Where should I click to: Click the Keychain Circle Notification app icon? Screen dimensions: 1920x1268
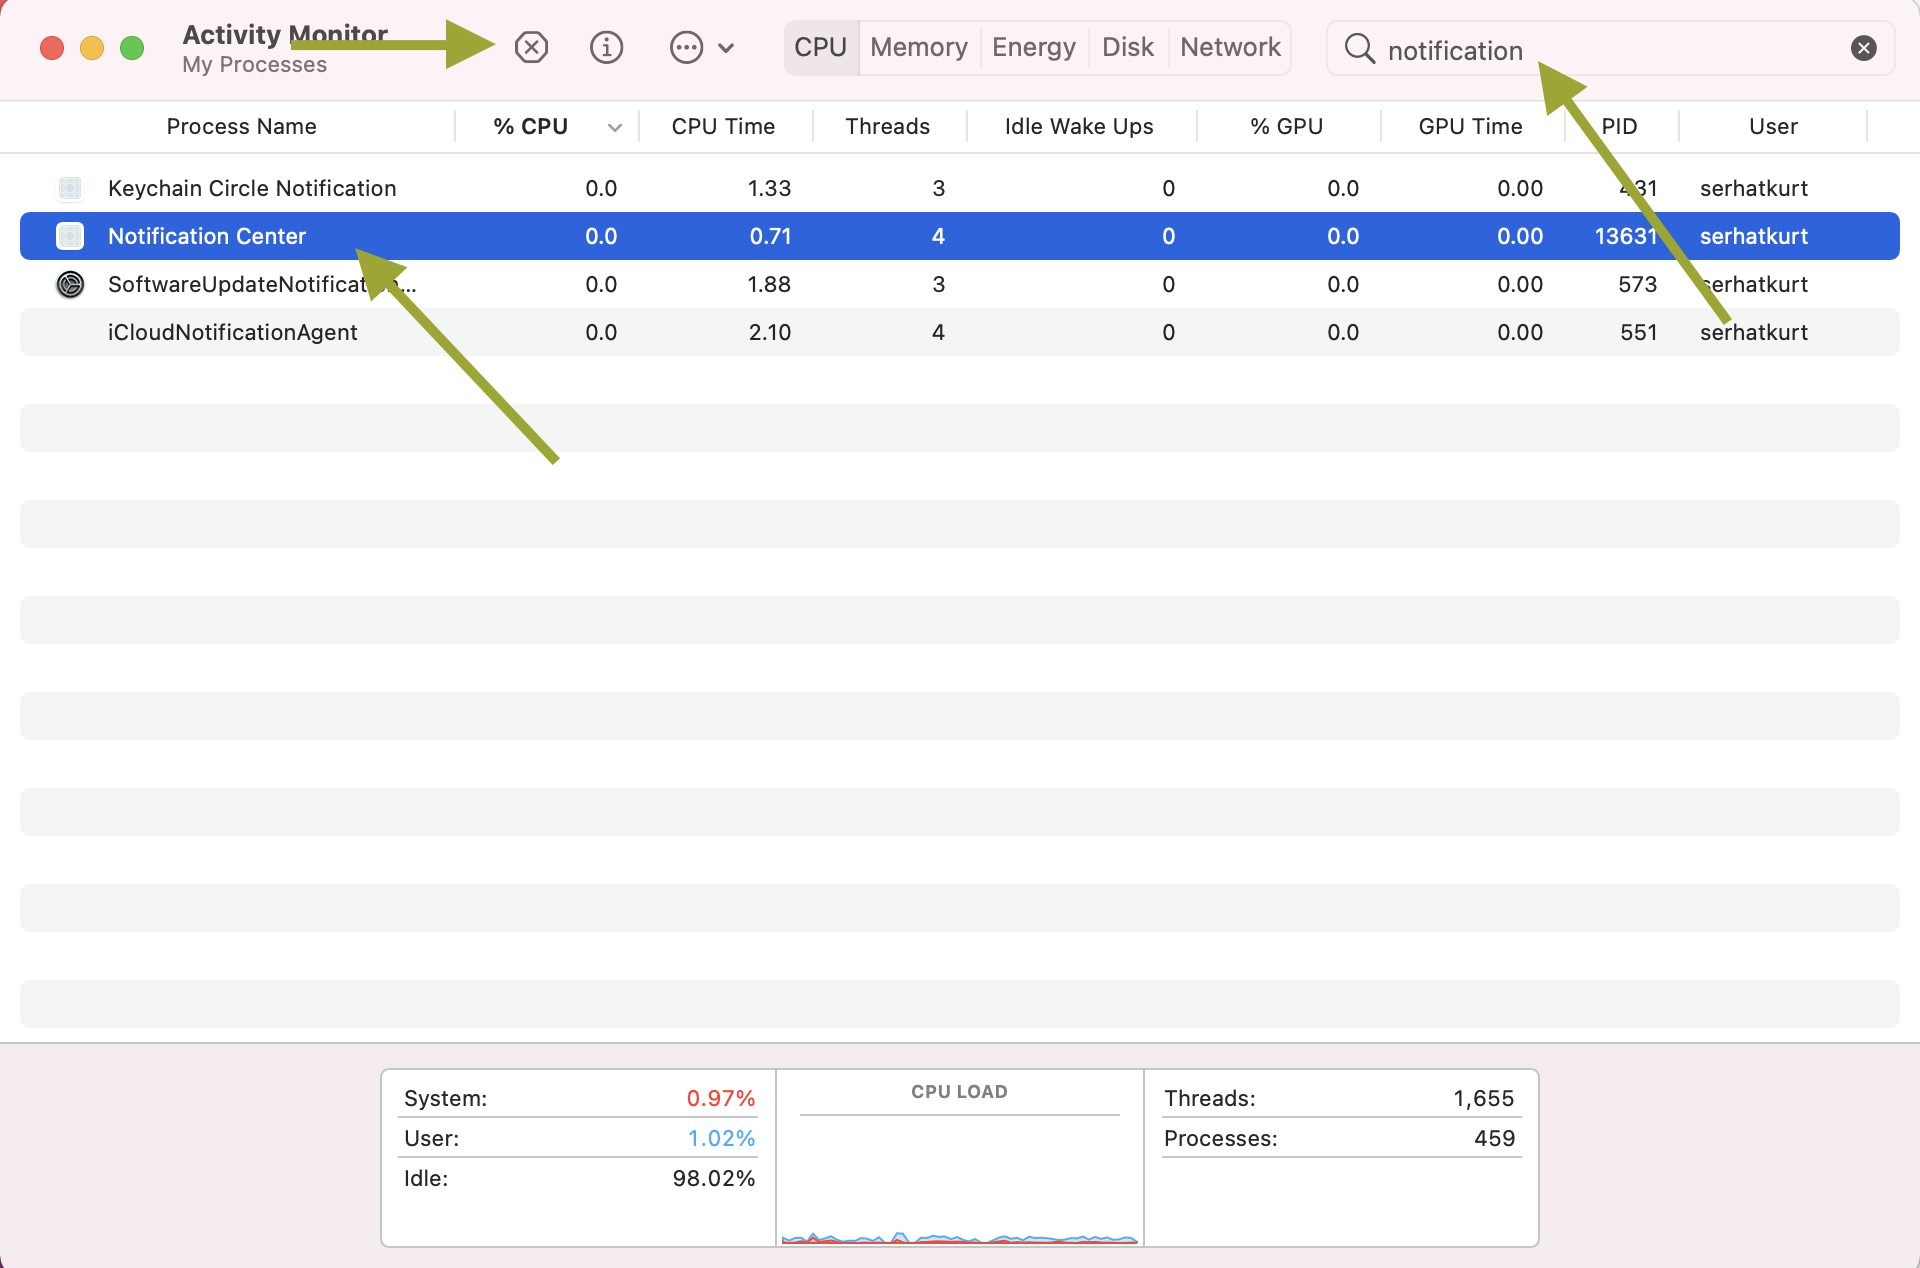coord(70,188)
